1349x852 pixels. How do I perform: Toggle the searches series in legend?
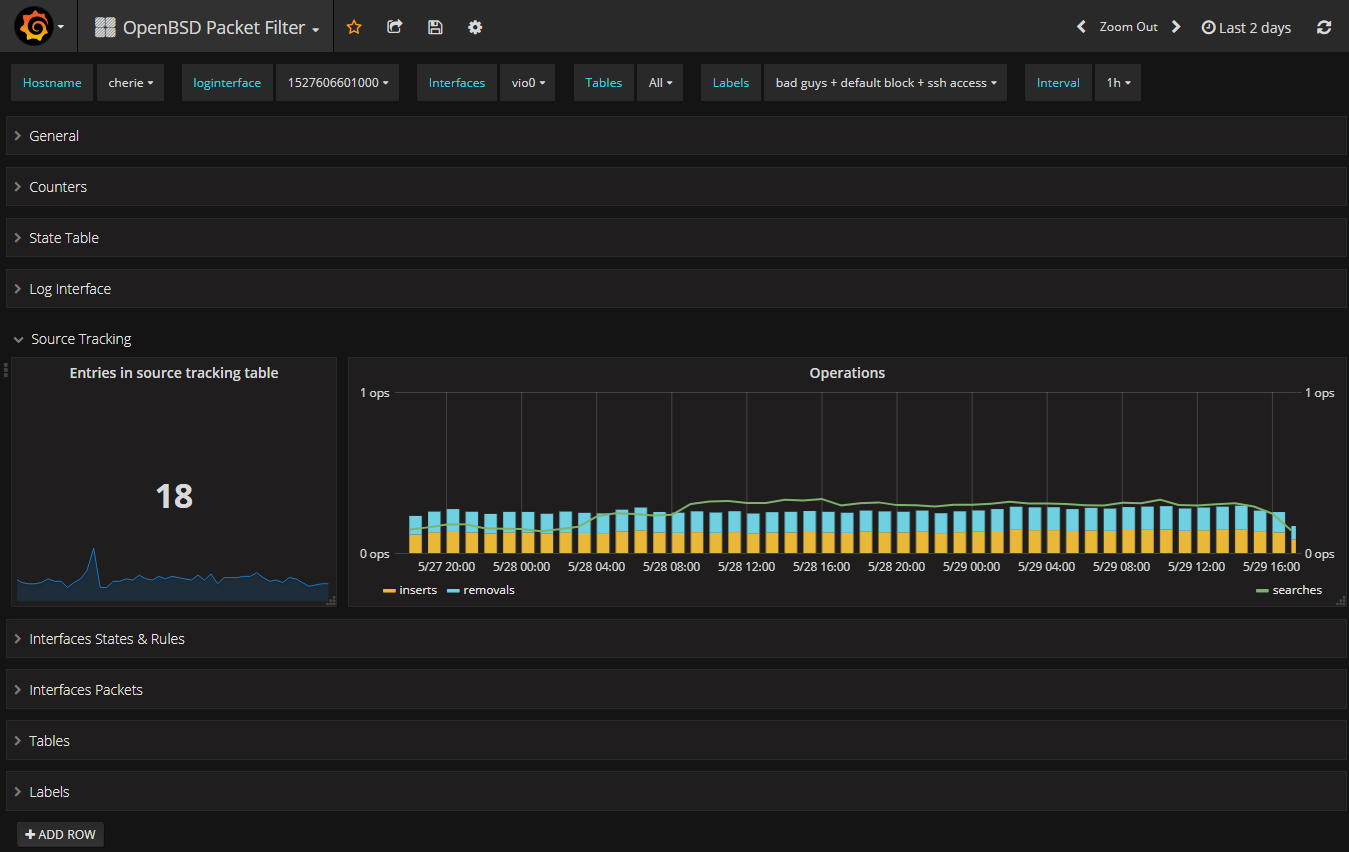tap(1296, 590)
